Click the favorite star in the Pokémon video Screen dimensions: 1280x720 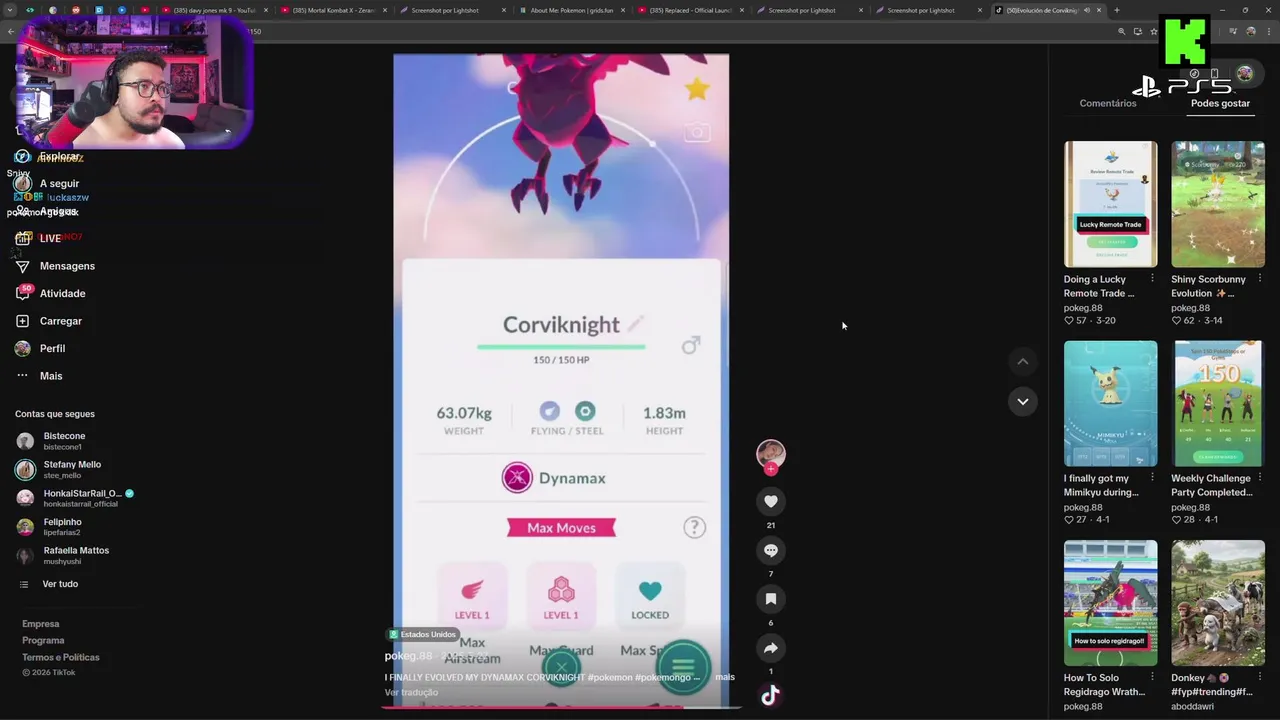coord(697,89)
